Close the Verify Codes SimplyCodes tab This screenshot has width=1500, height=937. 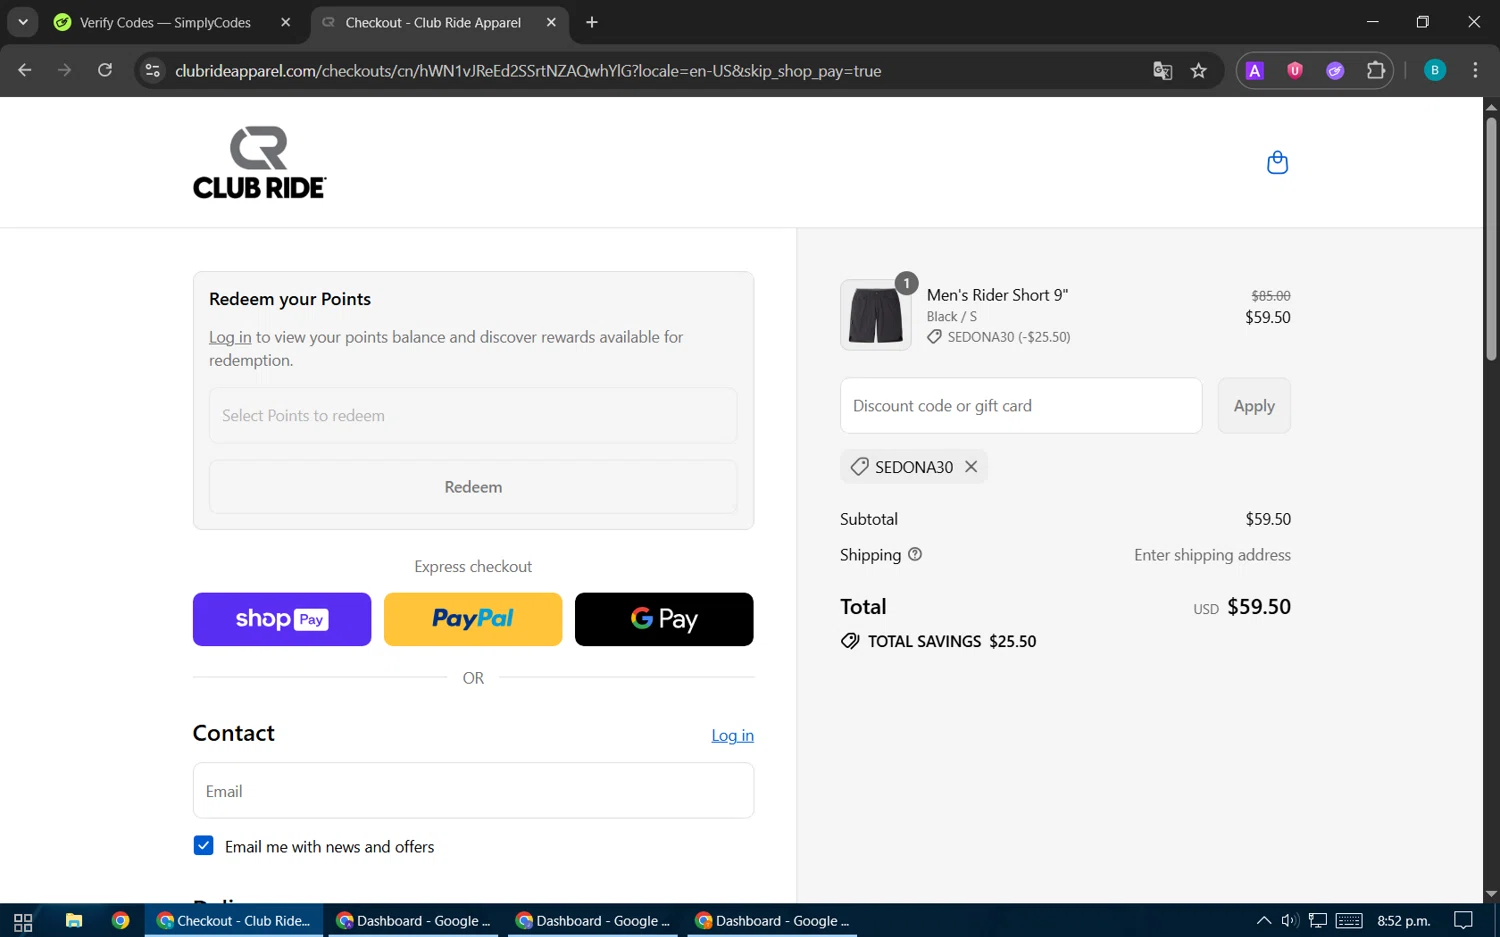pyautogui.click(x=286, y=22)
